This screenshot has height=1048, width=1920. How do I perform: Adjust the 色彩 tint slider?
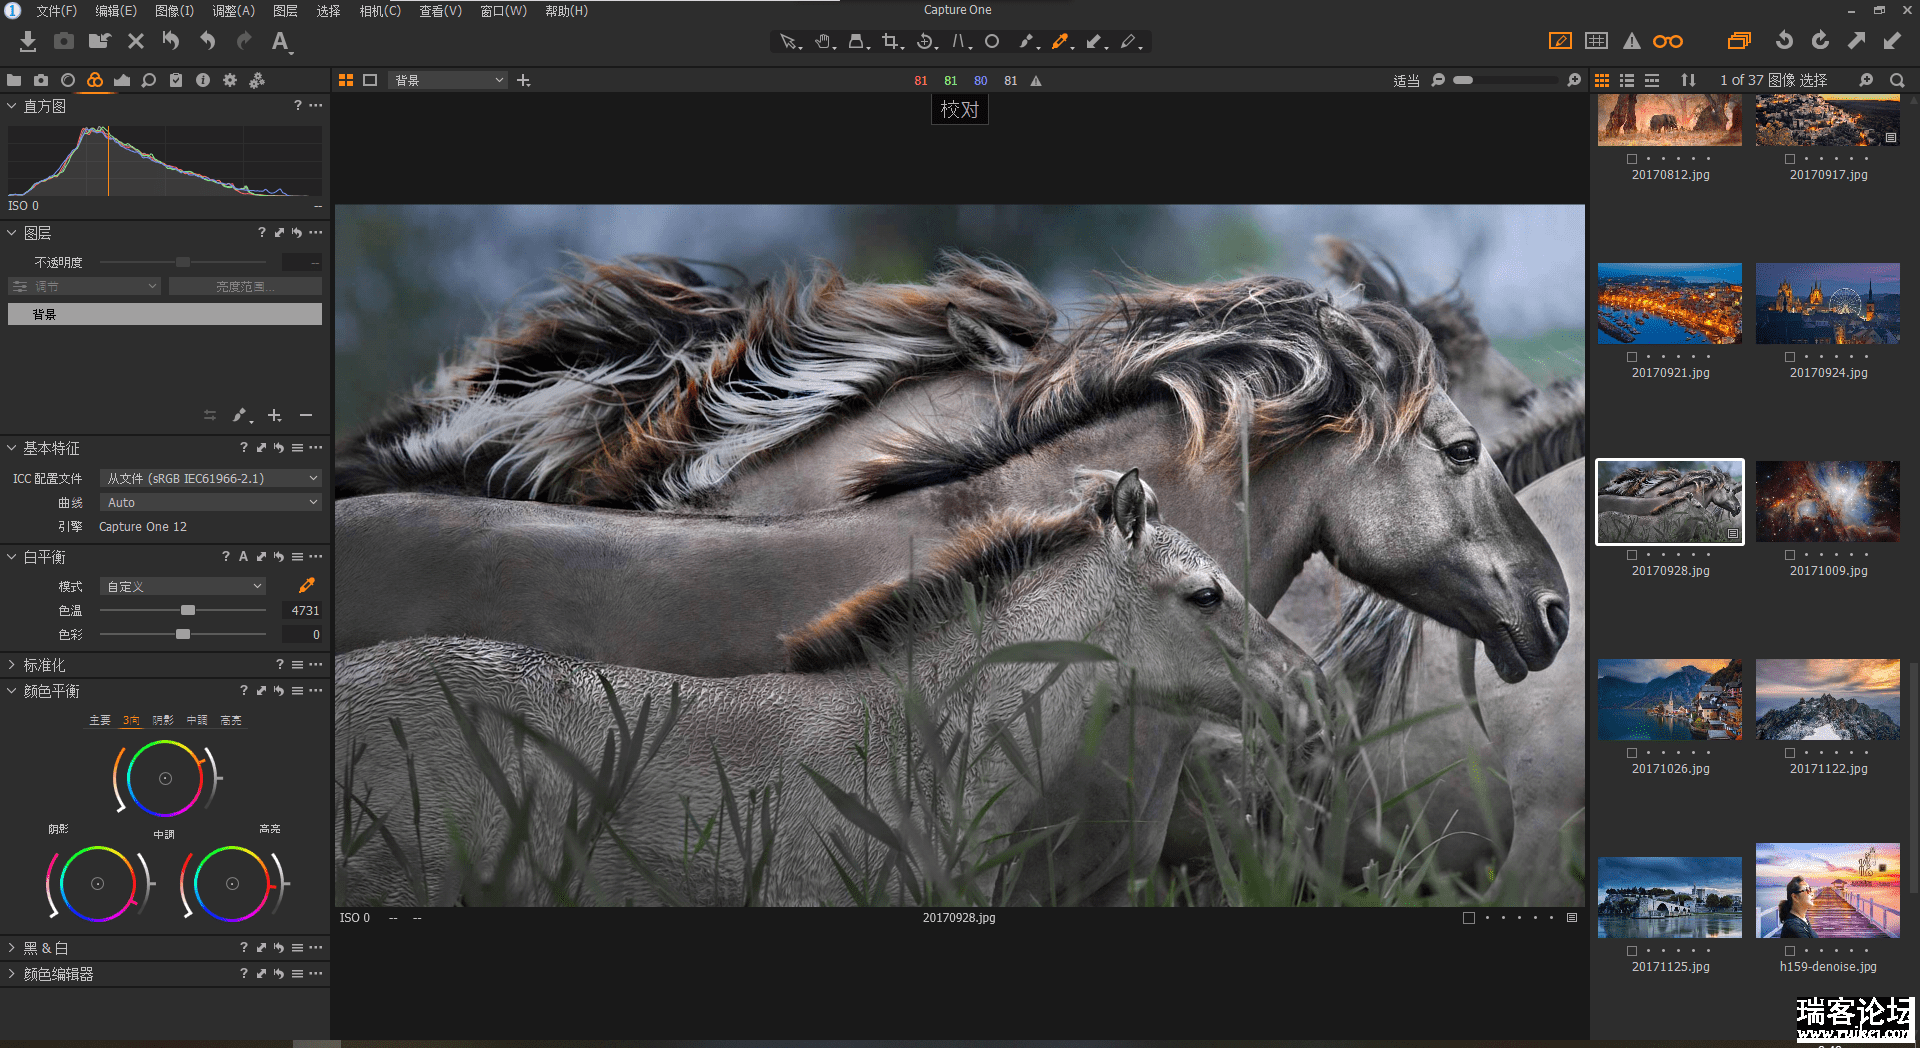pos(183,635)
